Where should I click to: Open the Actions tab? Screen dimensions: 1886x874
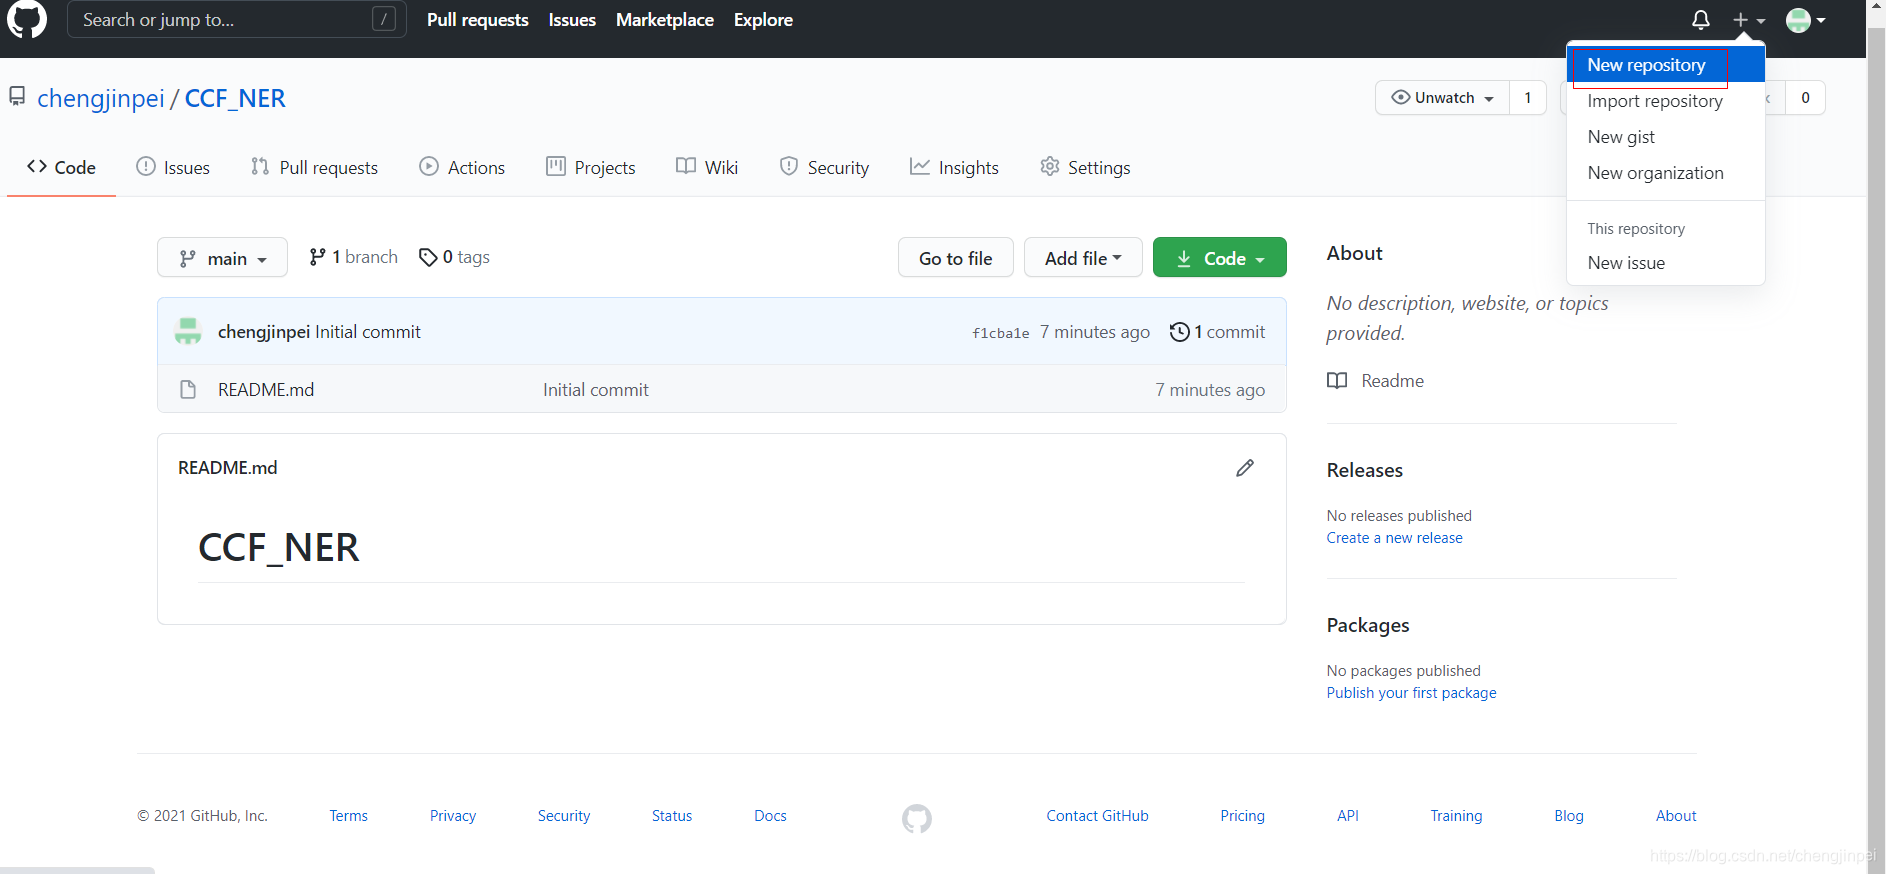(x=462, y=168)
